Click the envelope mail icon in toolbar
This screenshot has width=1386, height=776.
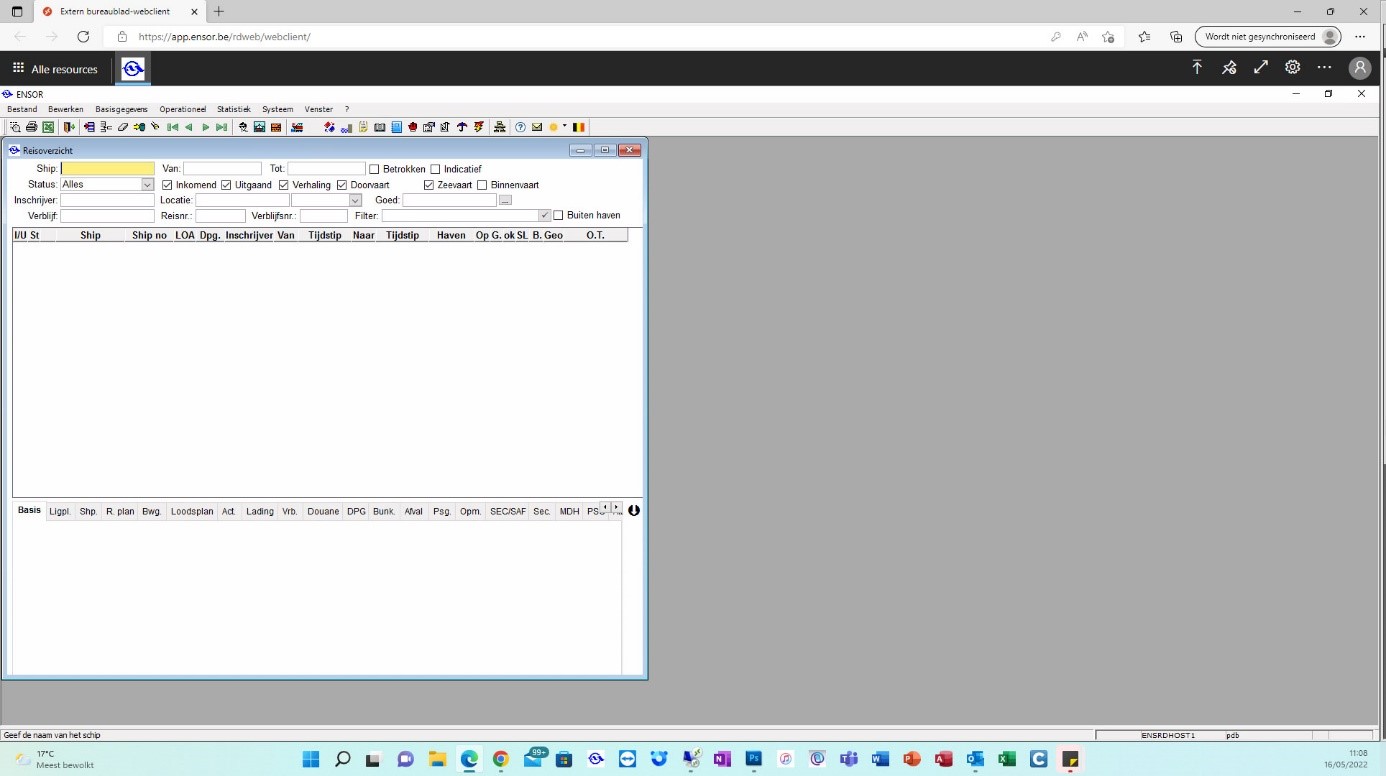pos(536,127)
